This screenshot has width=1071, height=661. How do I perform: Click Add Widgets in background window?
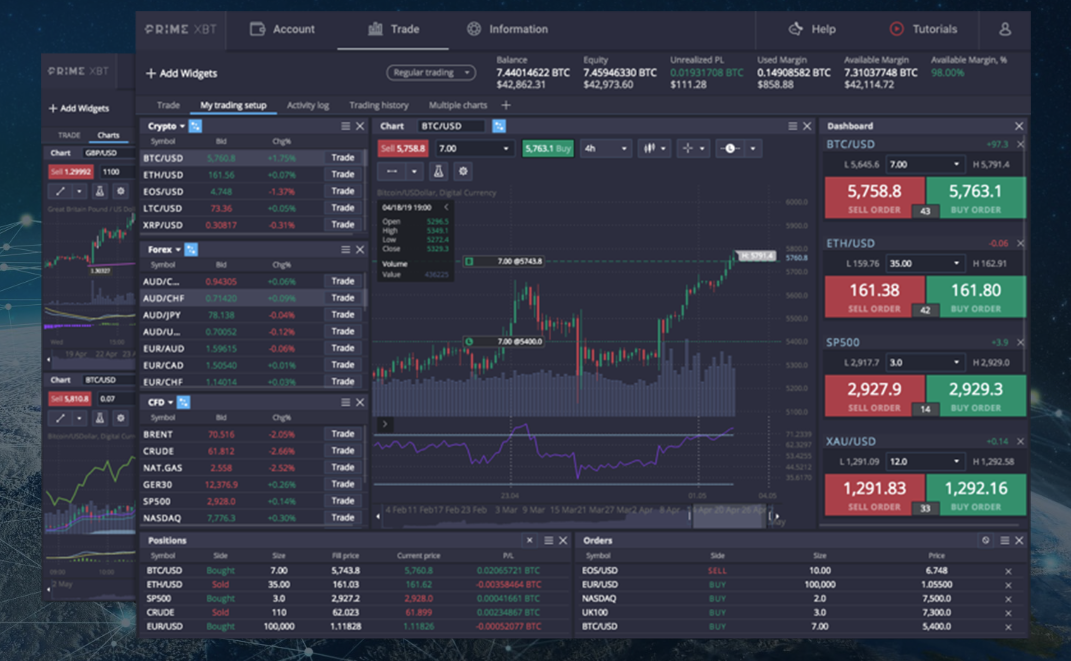click(x=79, y=109)
